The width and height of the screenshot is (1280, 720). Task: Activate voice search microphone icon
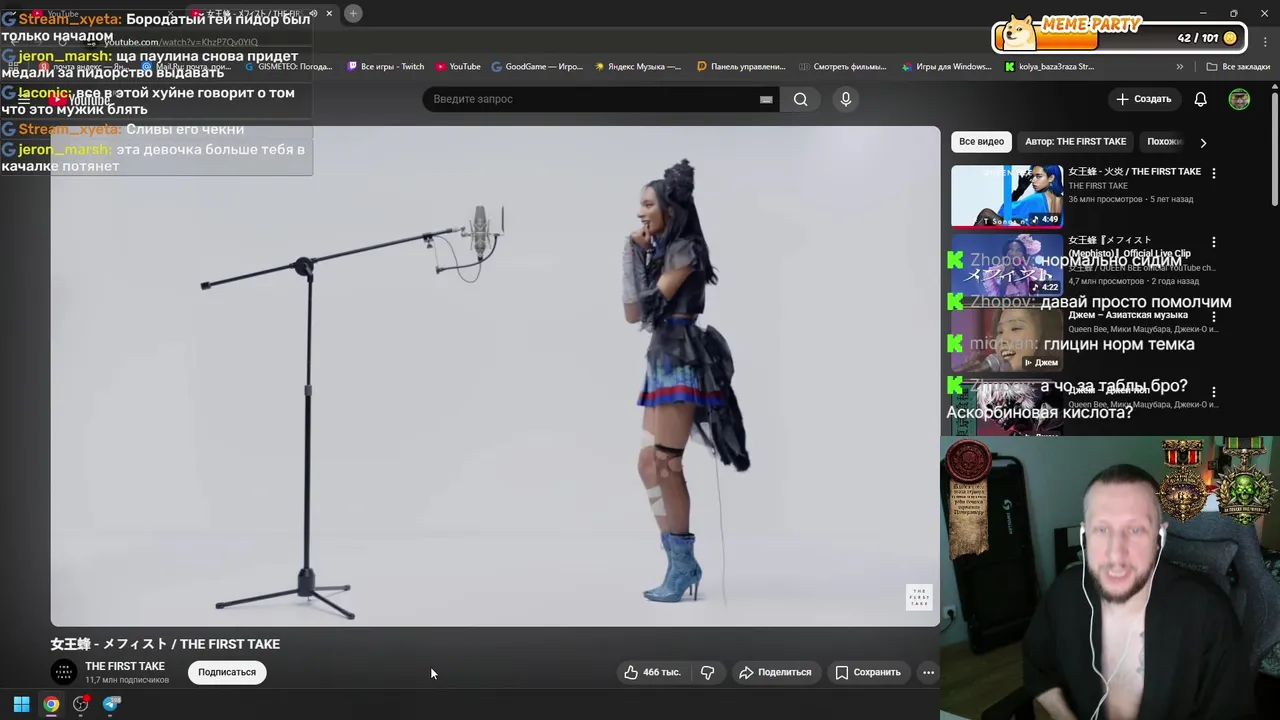point(846,99)
